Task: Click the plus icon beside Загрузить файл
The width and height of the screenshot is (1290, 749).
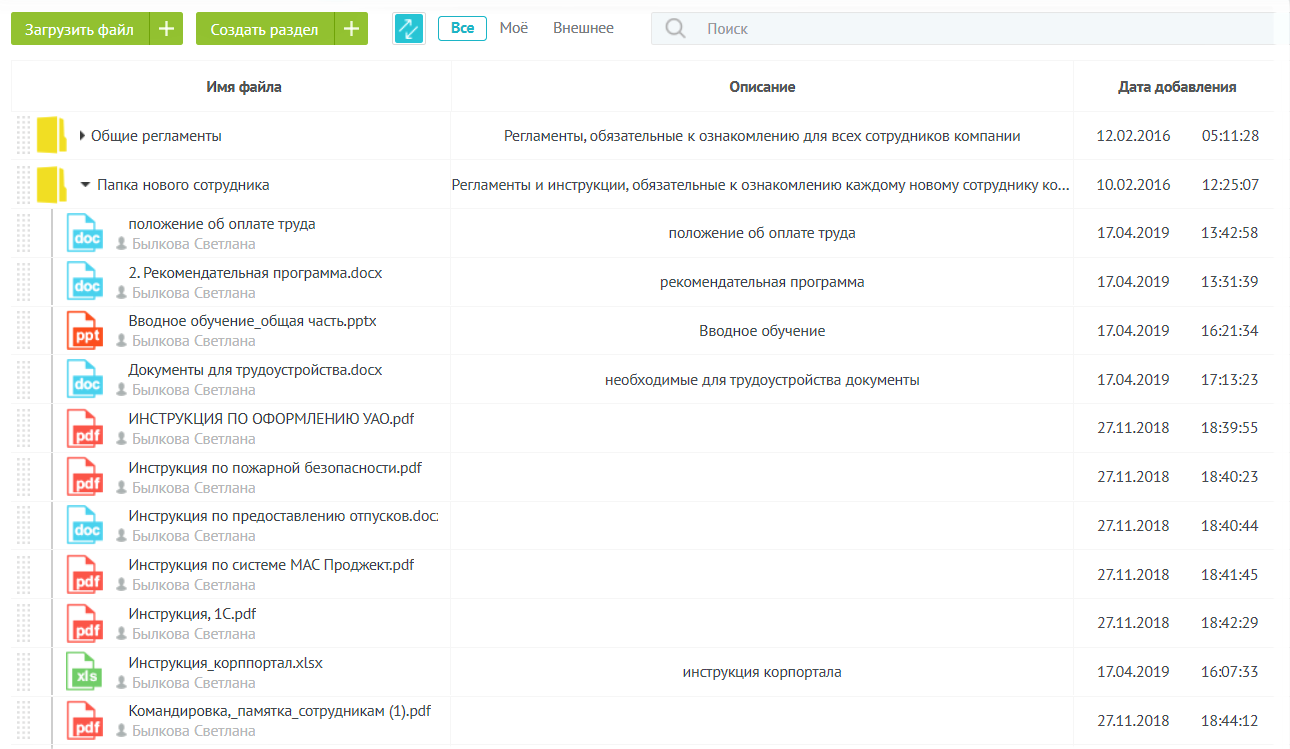Action: (x=166, y=28)
